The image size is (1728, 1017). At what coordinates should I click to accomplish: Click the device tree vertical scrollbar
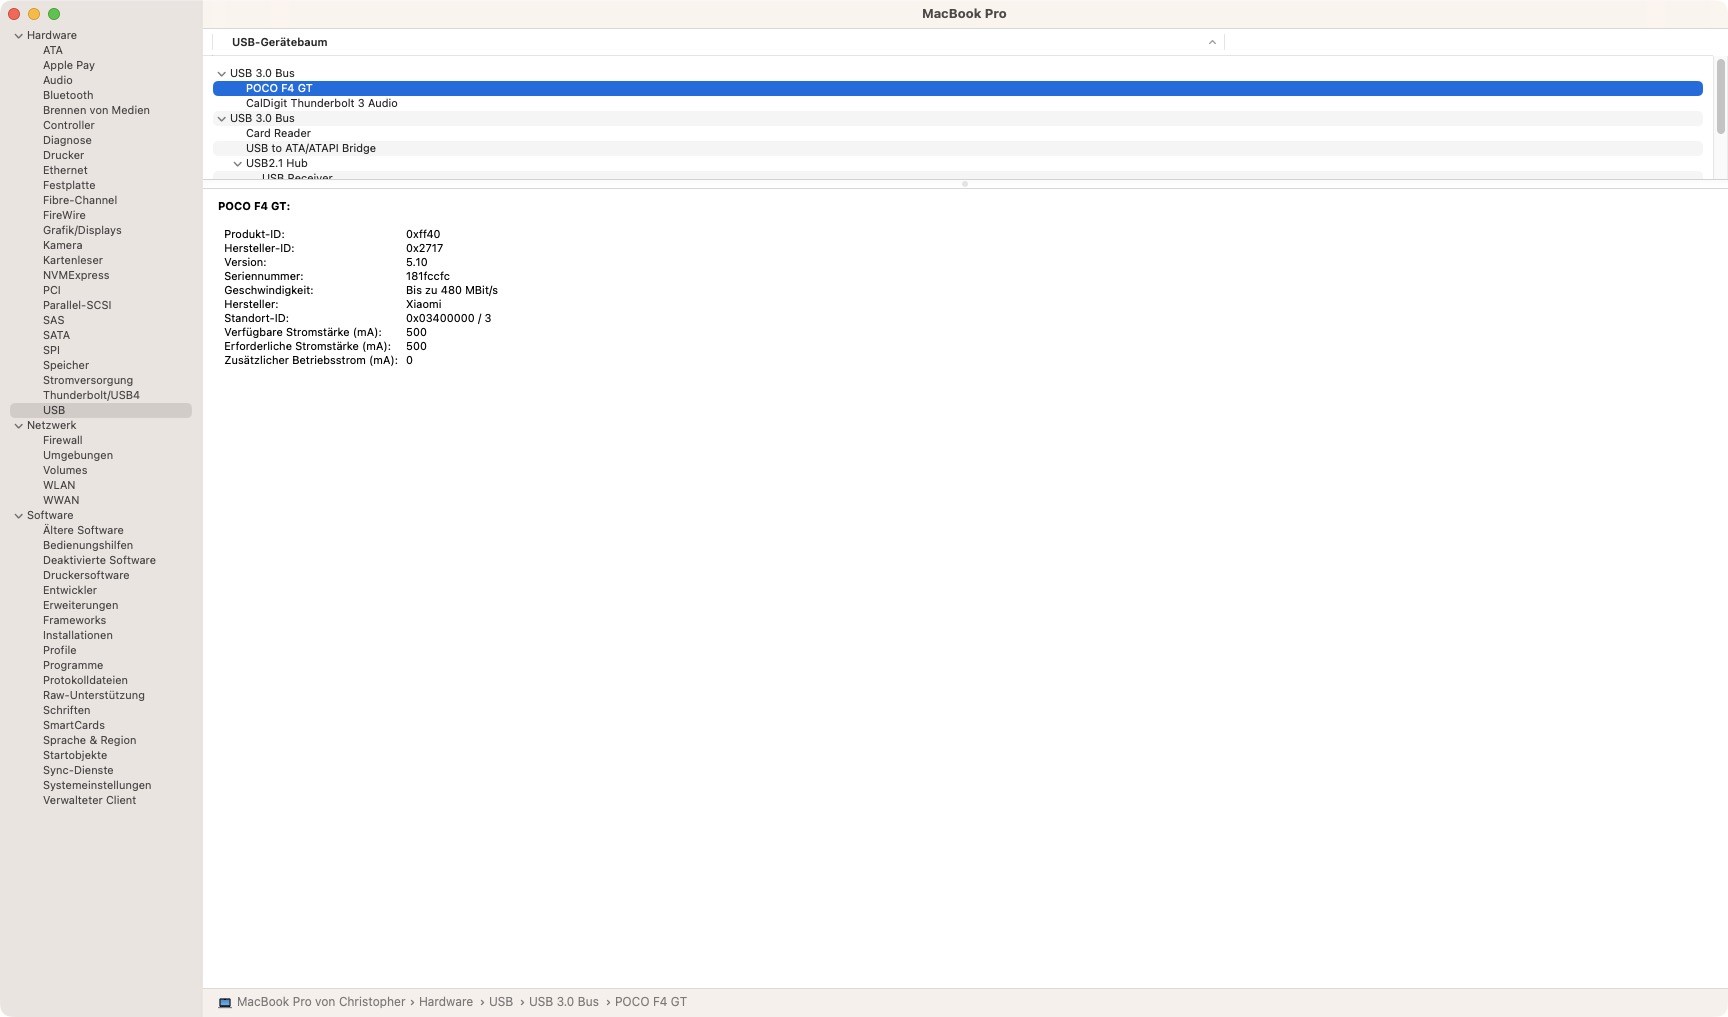(1720, 96)
